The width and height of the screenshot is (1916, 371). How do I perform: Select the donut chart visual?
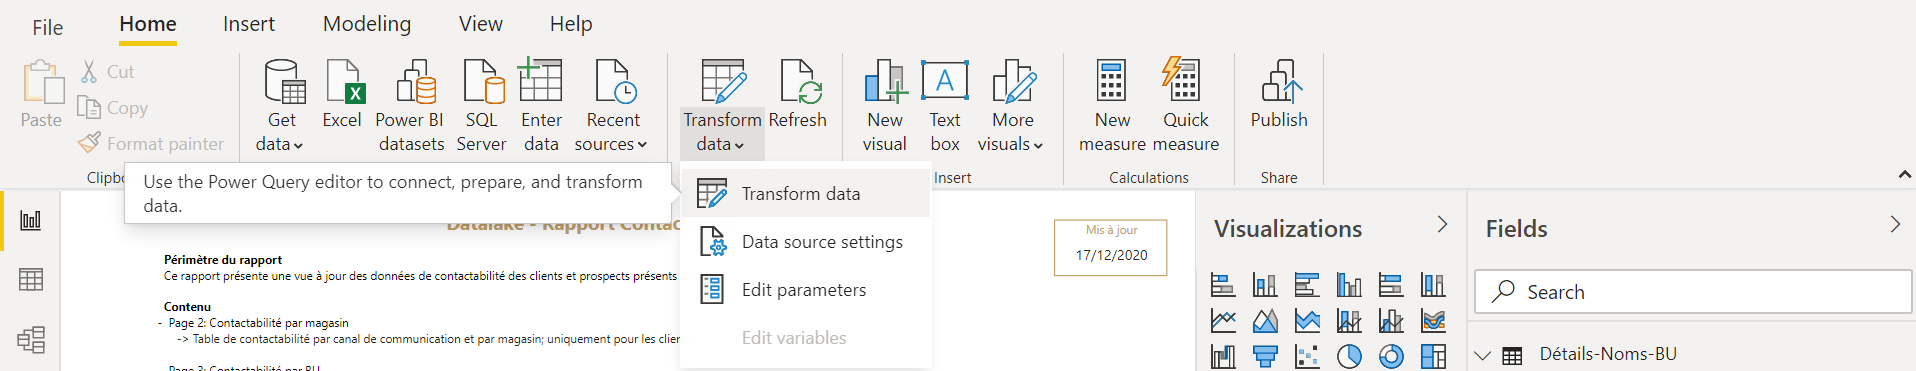[x=1391, y=356]
